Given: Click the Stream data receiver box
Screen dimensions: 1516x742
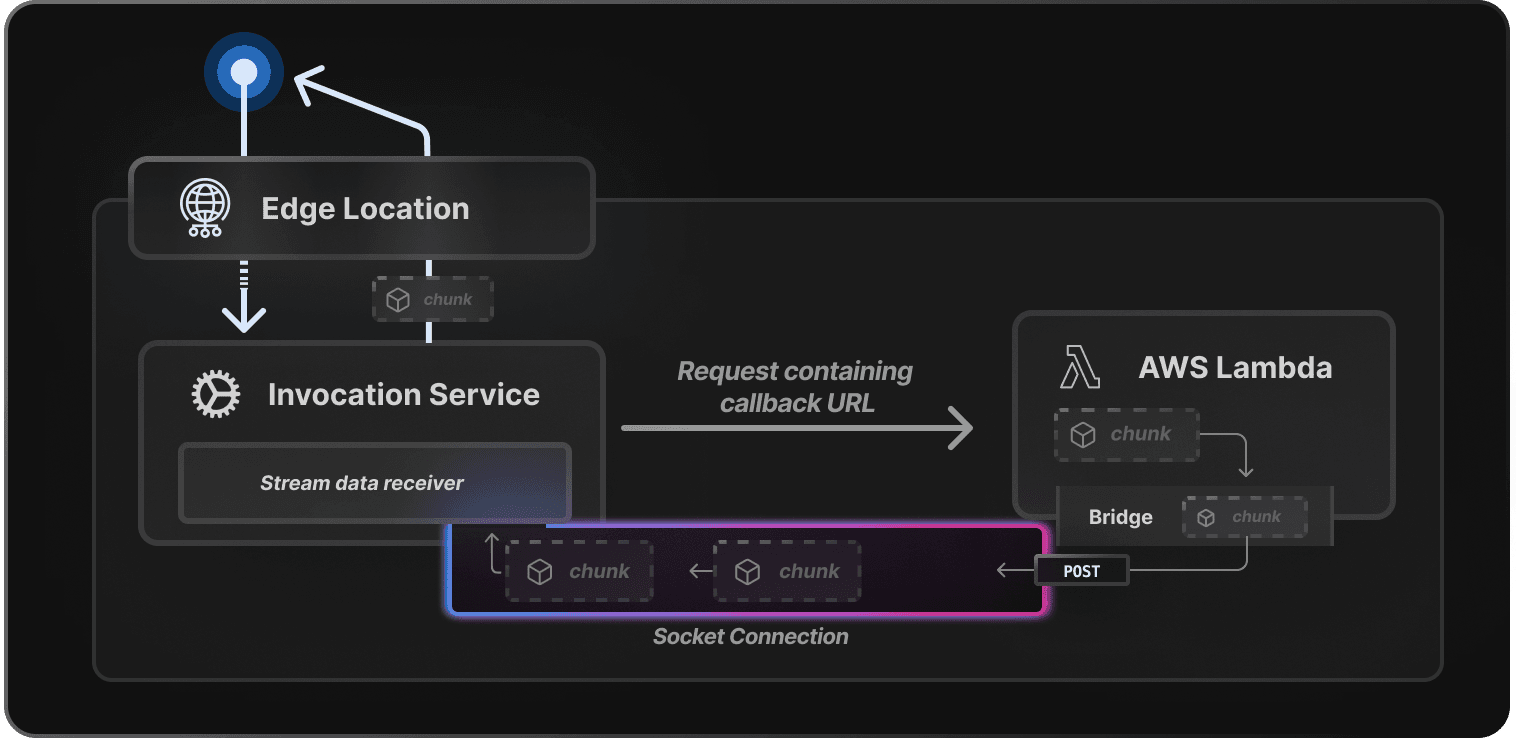Looking at the screenshot, I should coord(375,483).
